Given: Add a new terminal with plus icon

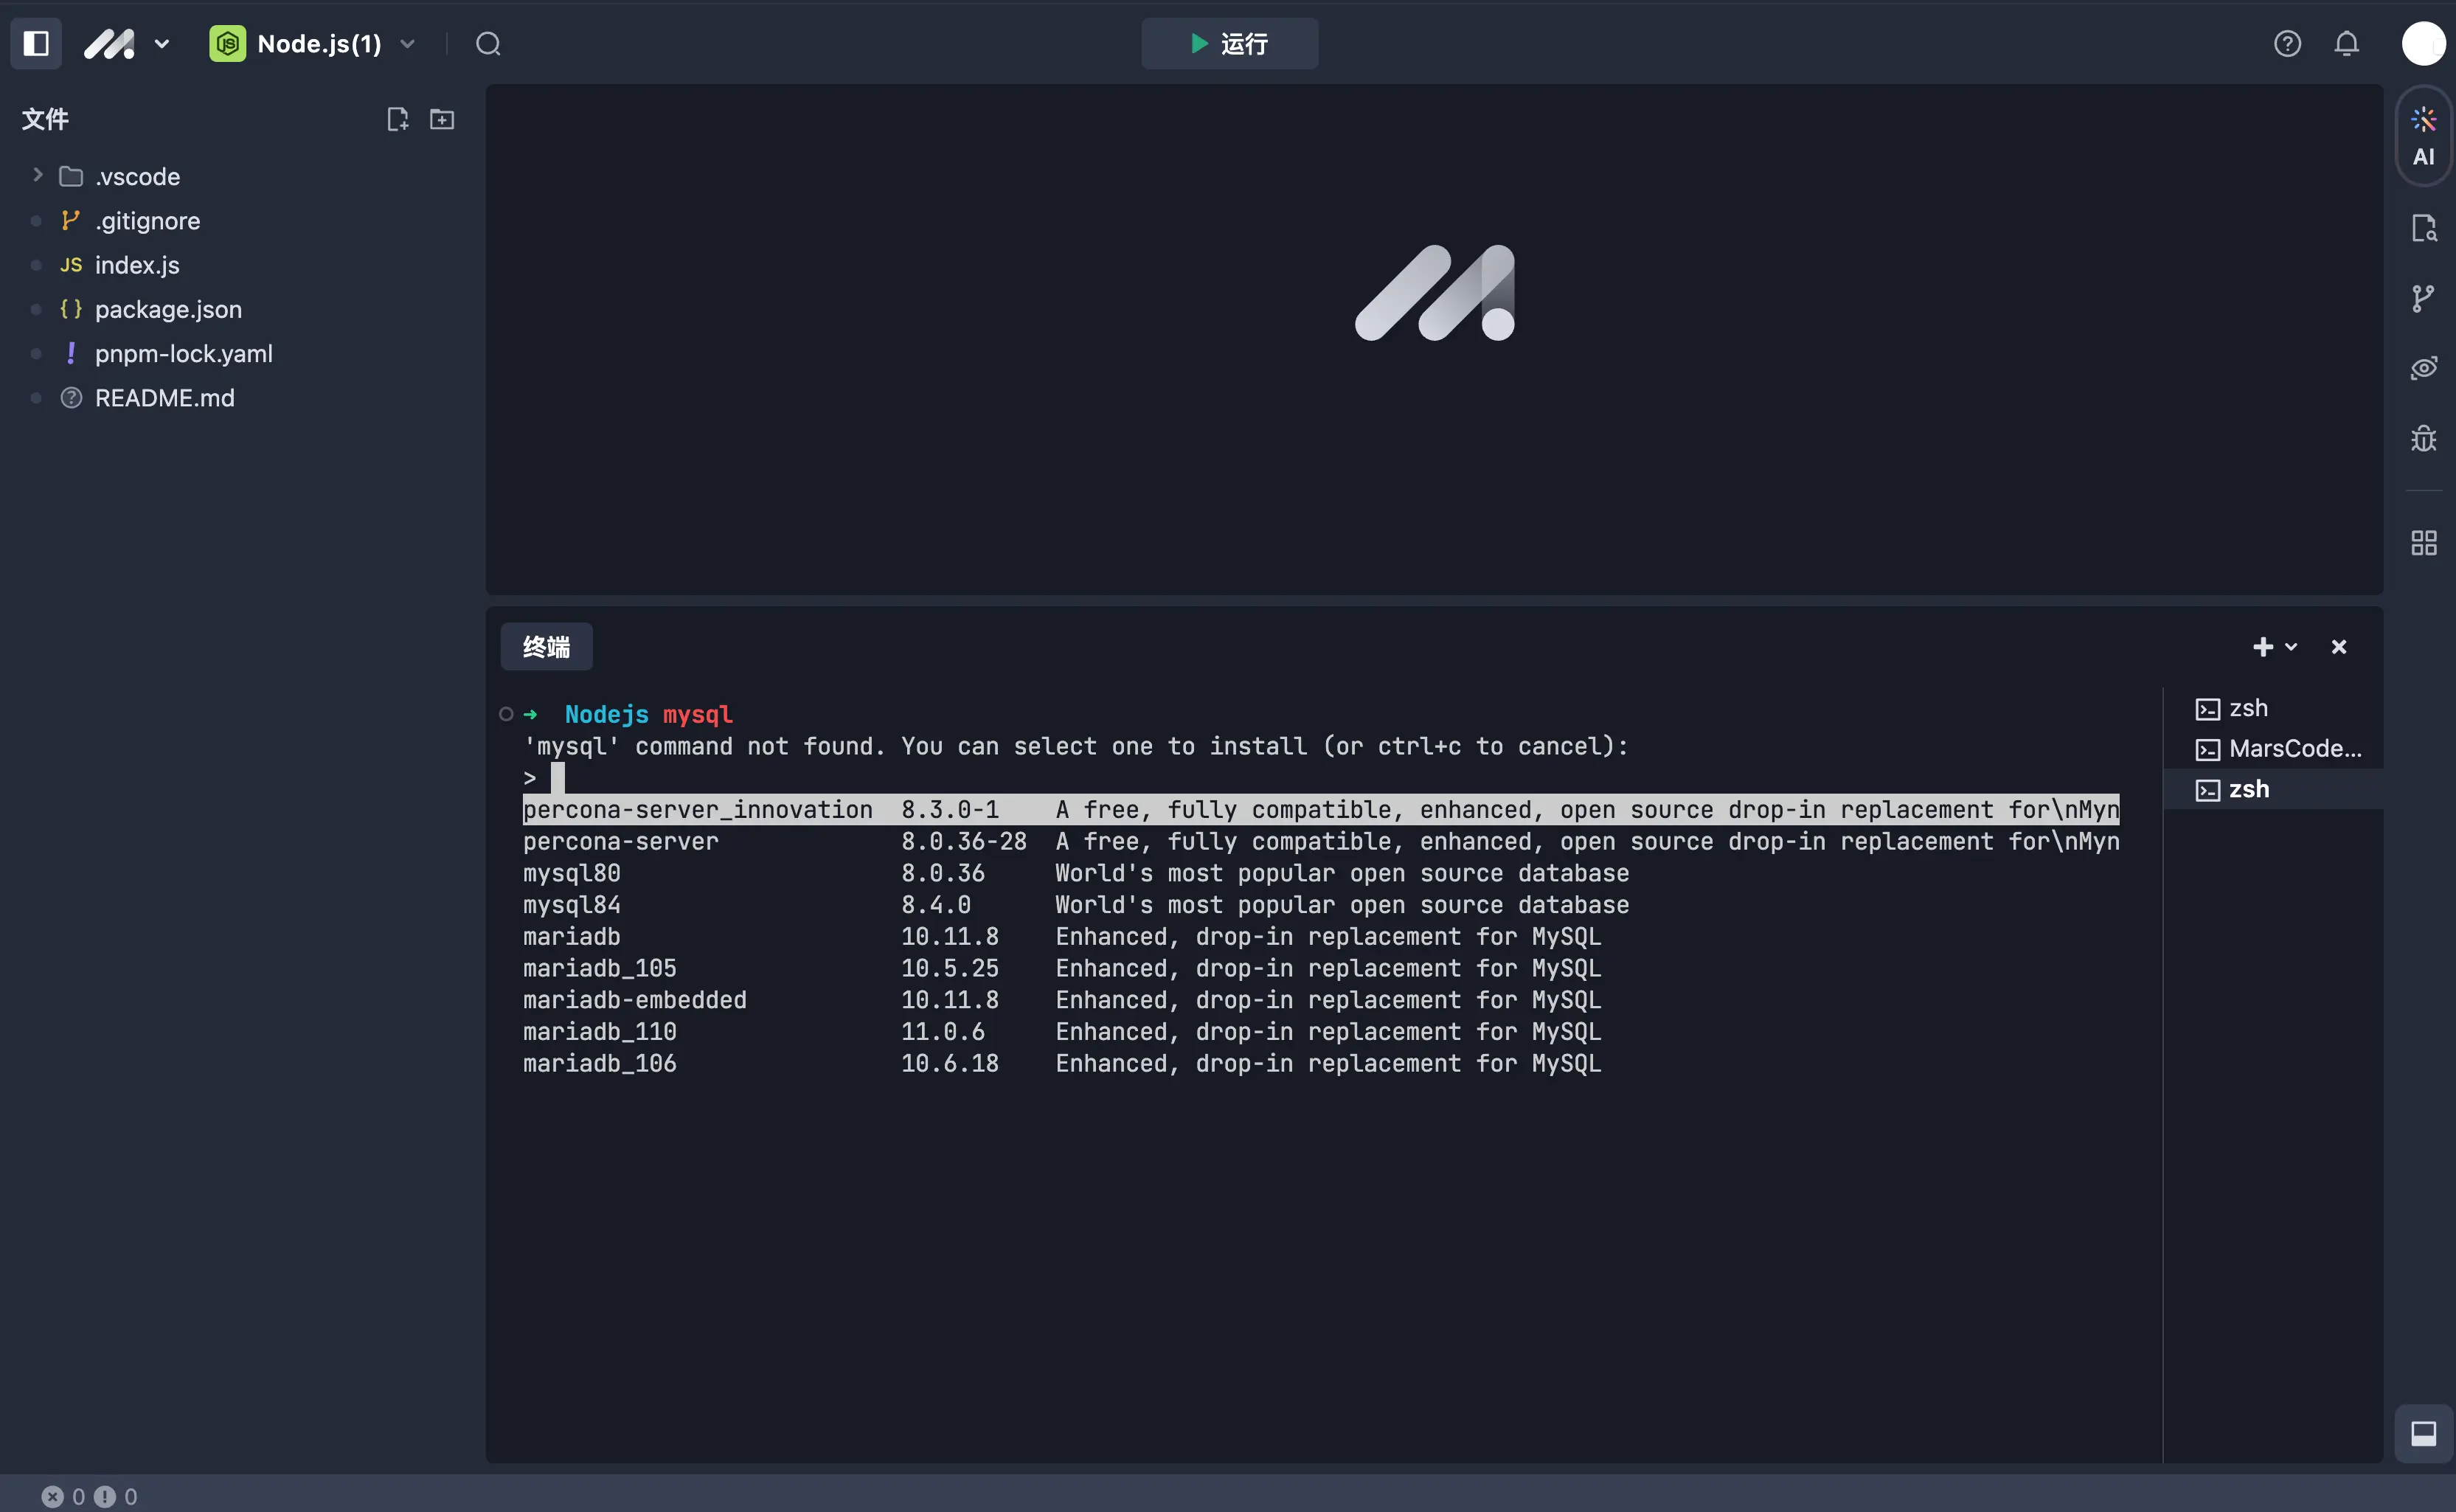Looking at the screenshot, I should click(x=2263, y=647).
